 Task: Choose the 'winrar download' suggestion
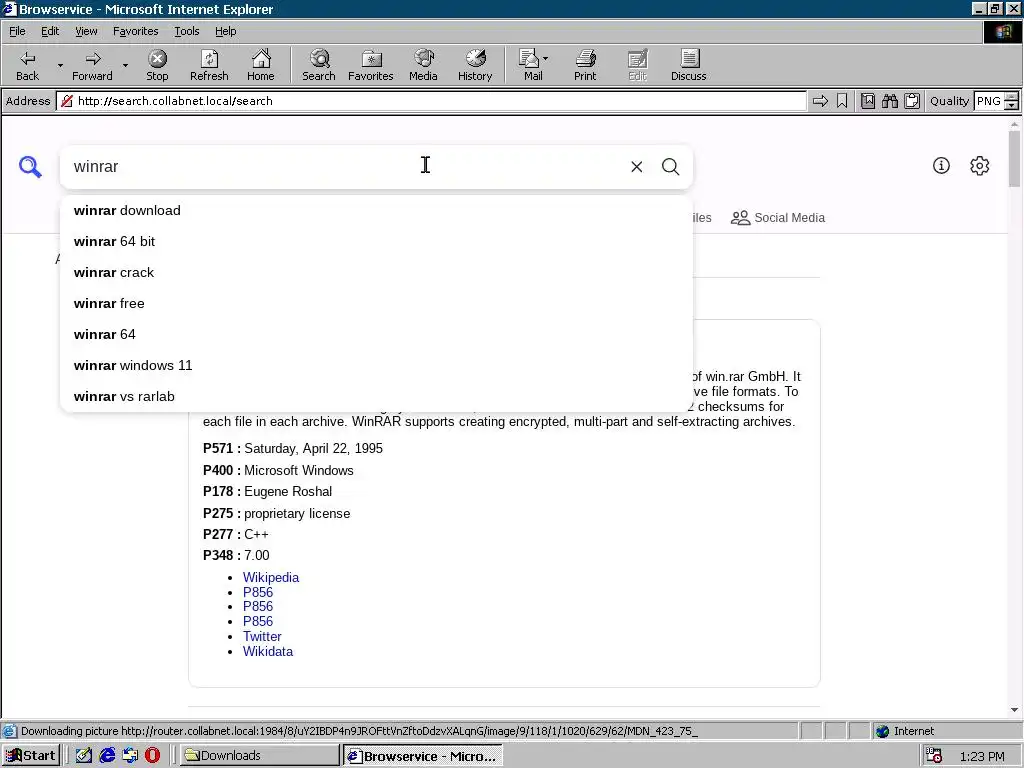[x=376, y=210]
